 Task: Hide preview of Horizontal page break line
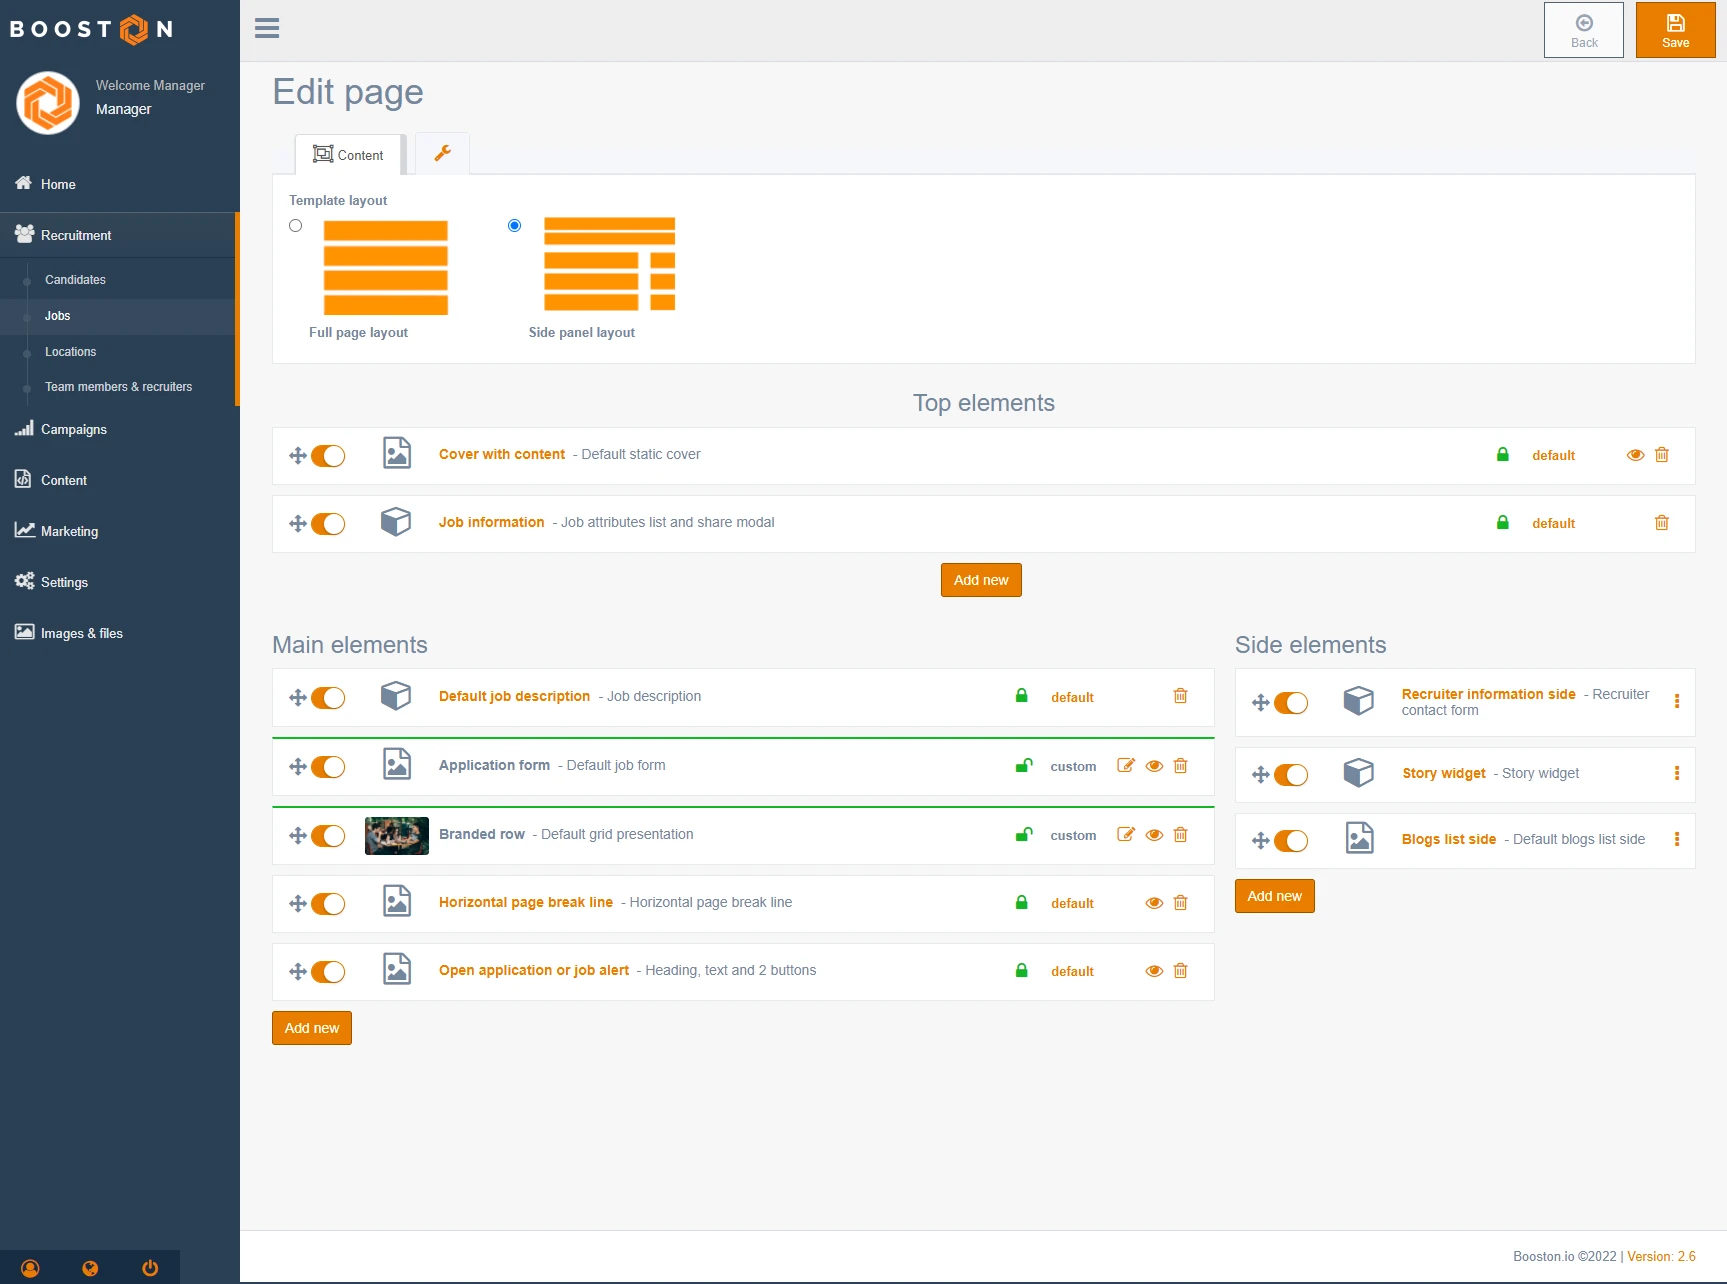(x=1154, y=903)
